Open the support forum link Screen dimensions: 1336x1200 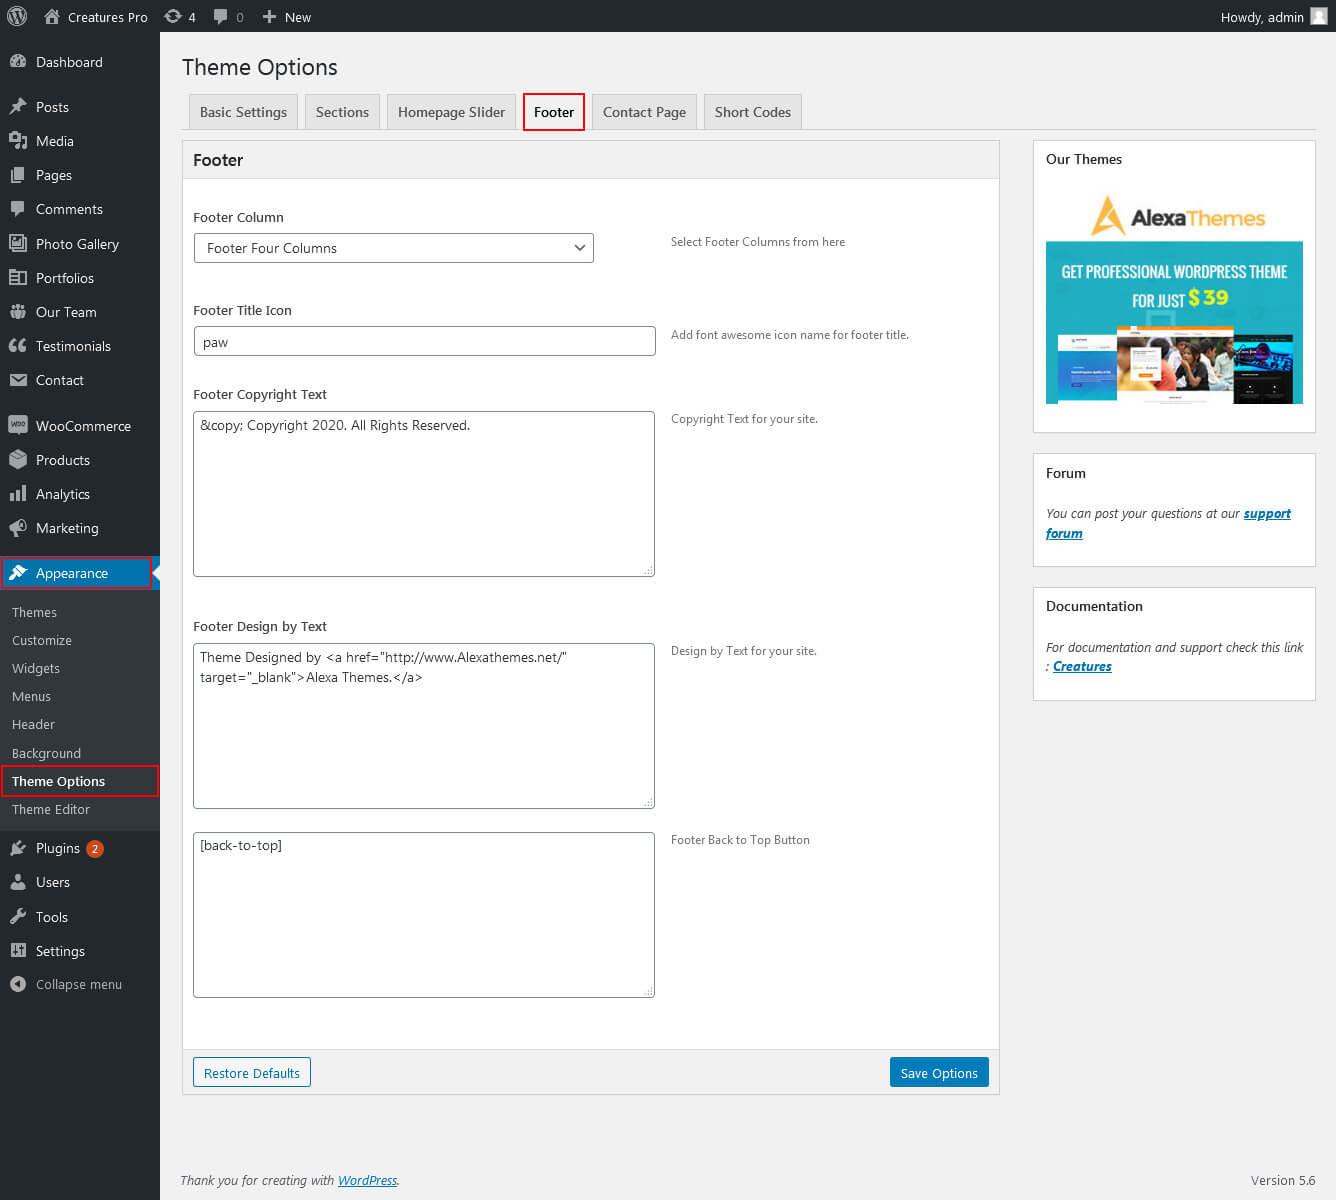click(1267, 514)
